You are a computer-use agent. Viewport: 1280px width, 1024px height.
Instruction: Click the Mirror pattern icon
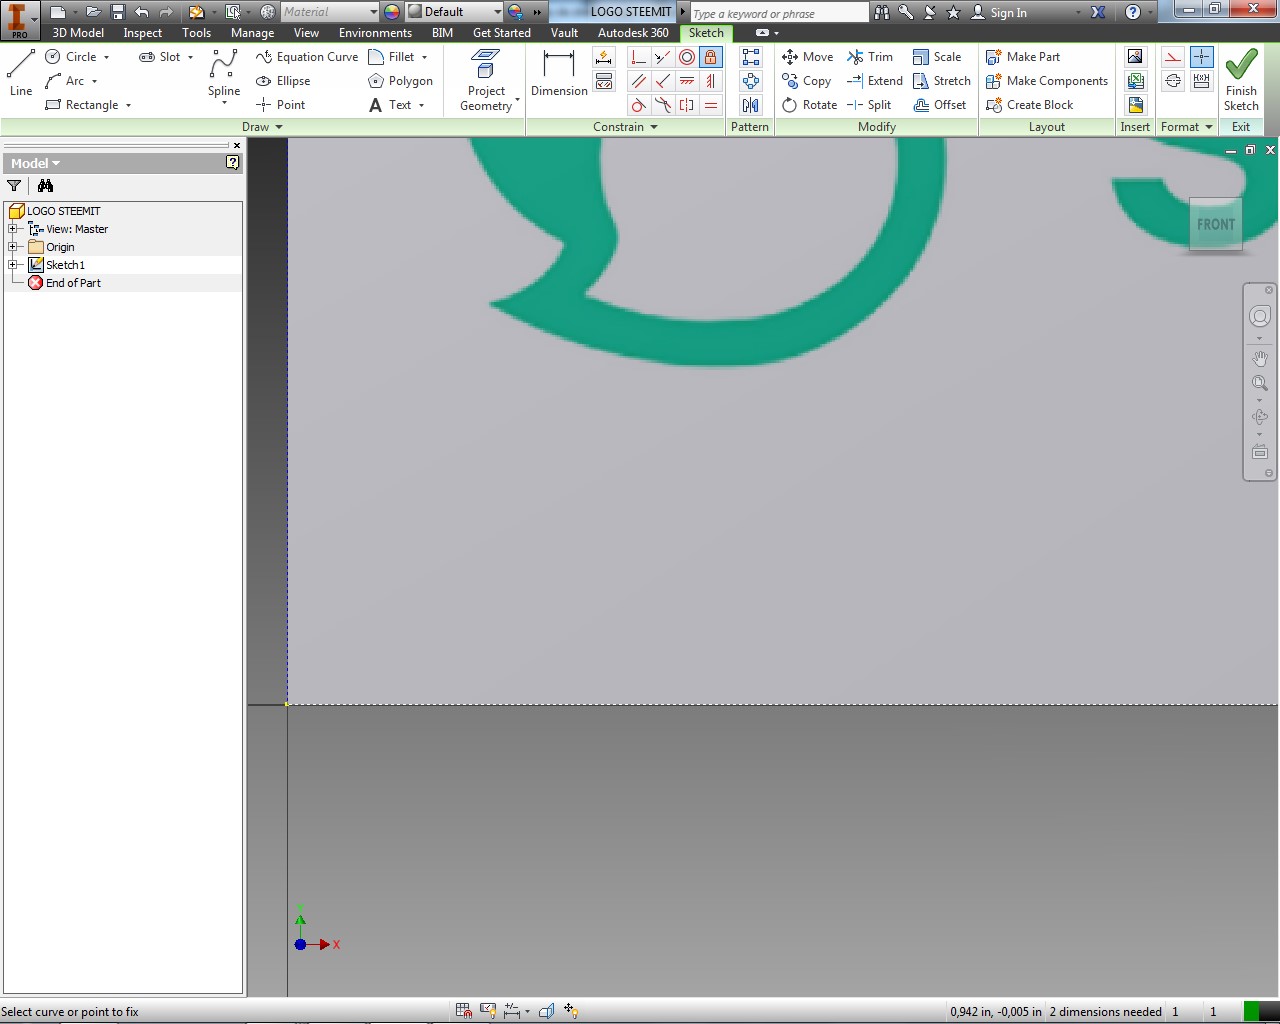[x=751, y=105]
